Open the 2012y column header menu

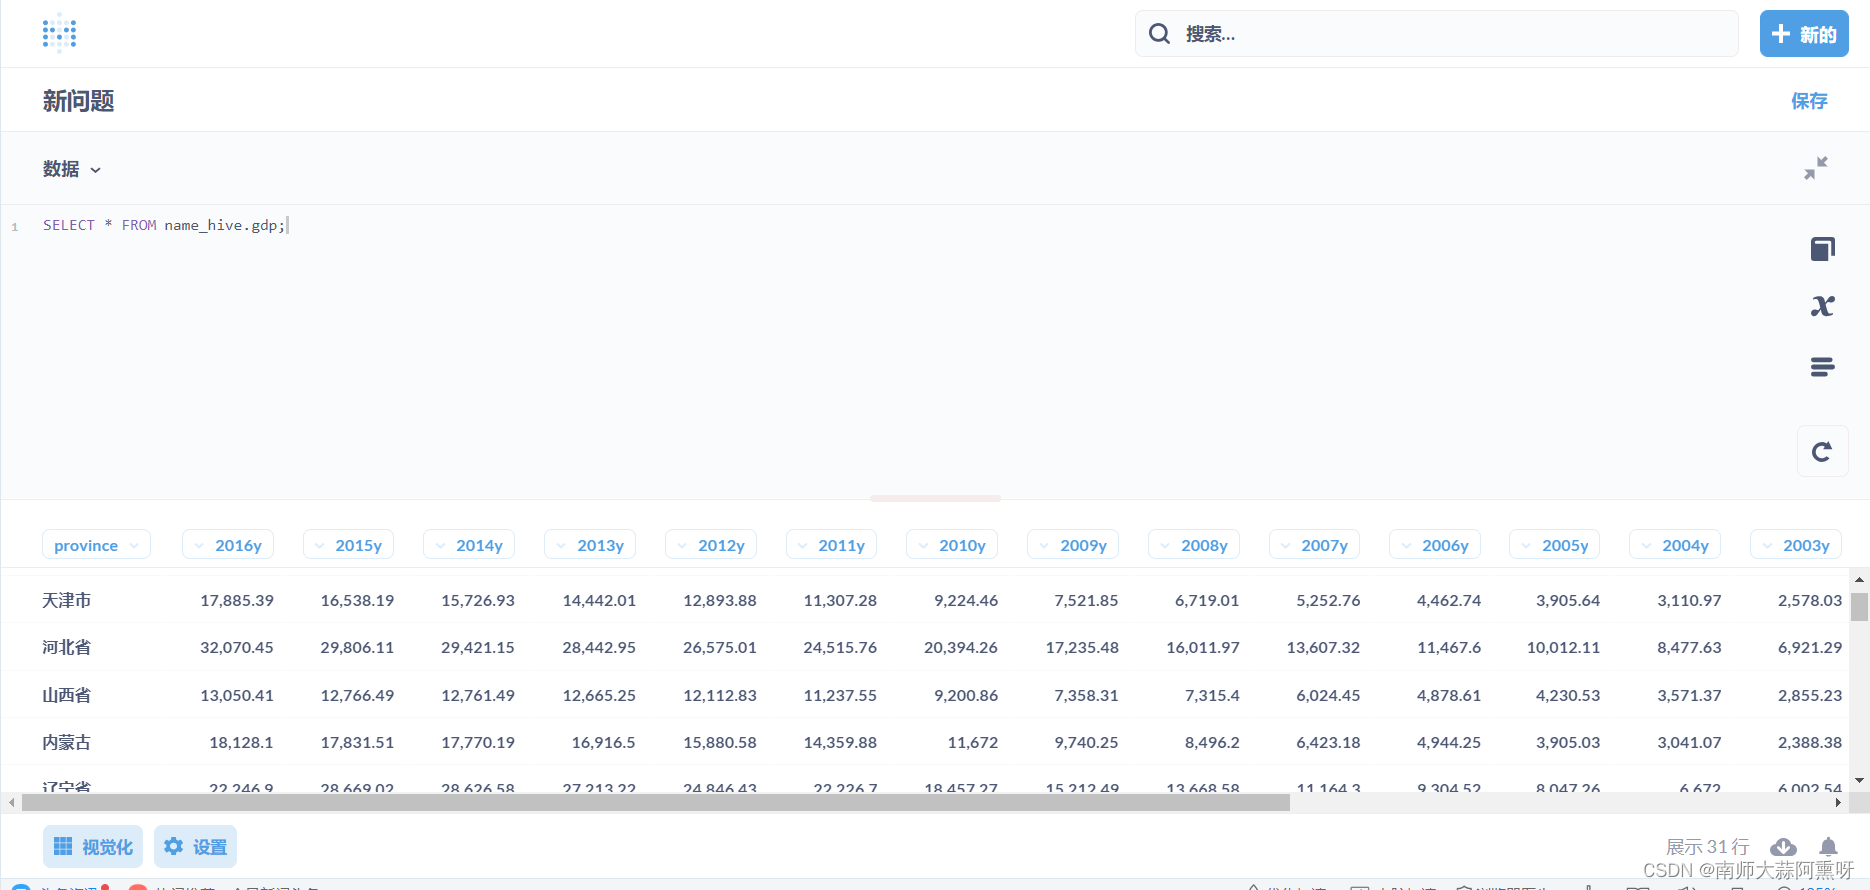coord(711,545)
